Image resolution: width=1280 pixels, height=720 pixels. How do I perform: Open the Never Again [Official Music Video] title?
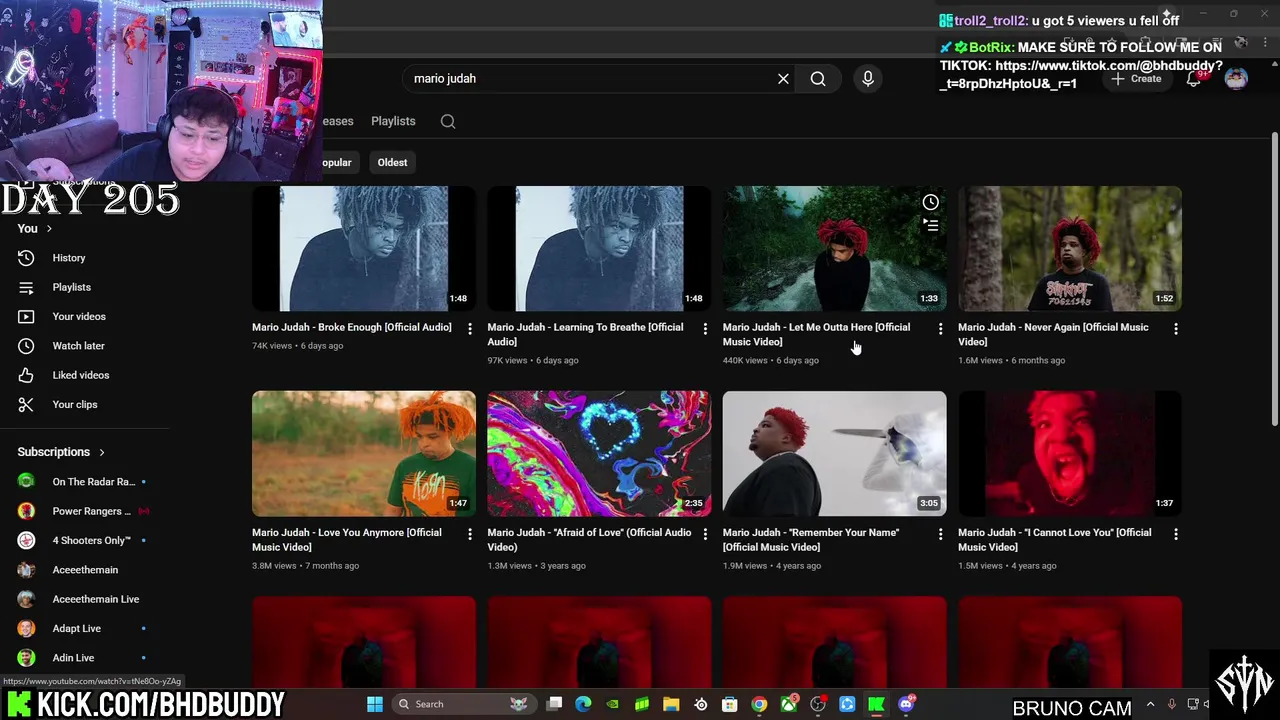pyautogui.click(x=1053, y=334)
